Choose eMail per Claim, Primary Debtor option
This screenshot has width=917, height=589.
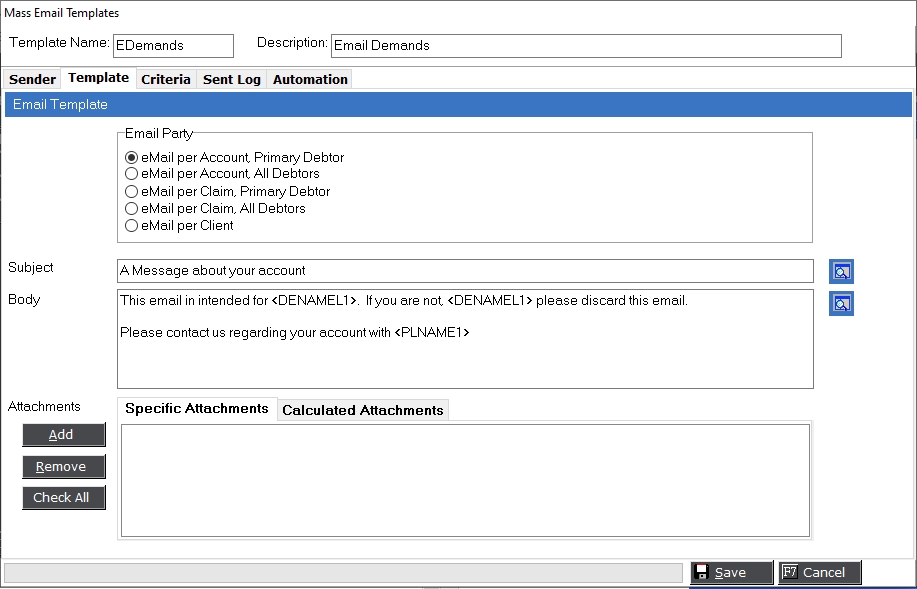pyautogui.click(x=131, y=191)
